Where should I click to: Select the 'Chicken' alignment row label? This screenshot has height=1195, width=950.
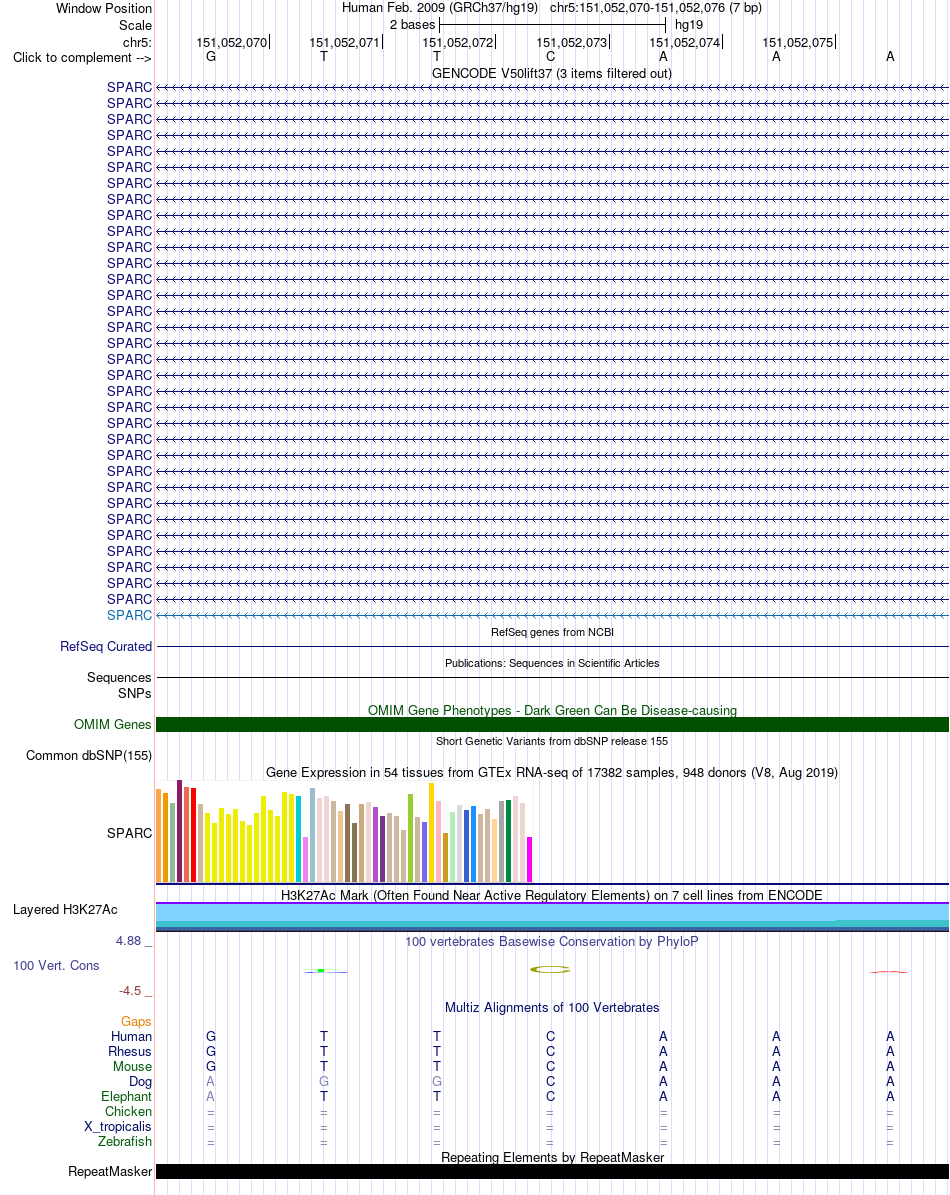click(129, 1112)
